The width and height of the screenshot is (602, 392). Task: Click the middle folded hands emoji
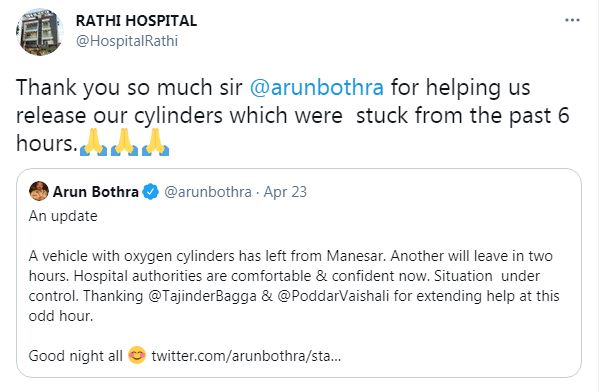point(124,142)
